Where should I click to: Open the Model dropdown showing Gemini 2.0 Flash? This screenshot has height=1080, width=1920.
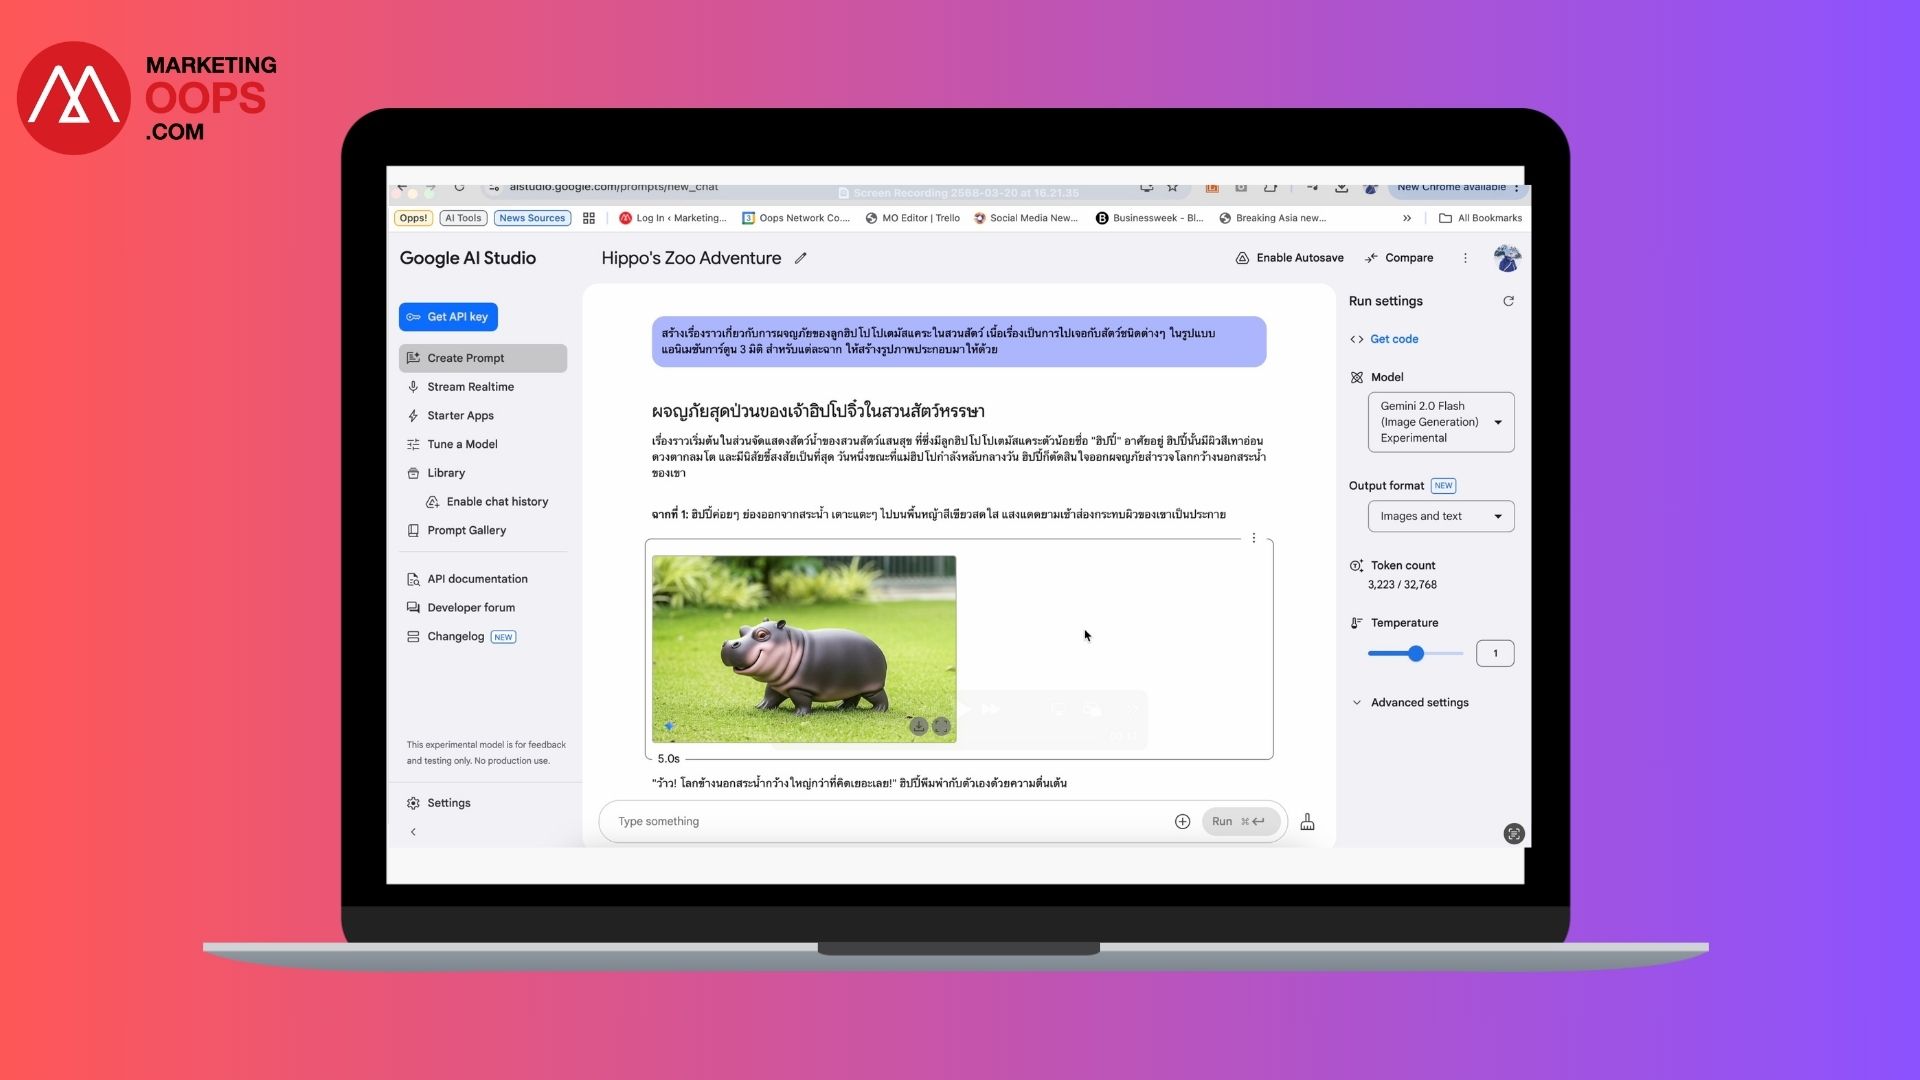(1440, 422)
